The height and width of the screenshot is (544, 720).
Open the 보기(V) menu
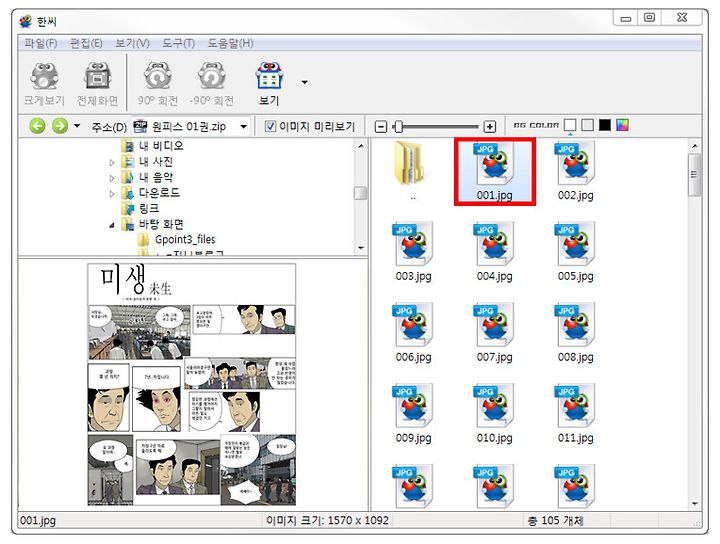coord(132,43)
